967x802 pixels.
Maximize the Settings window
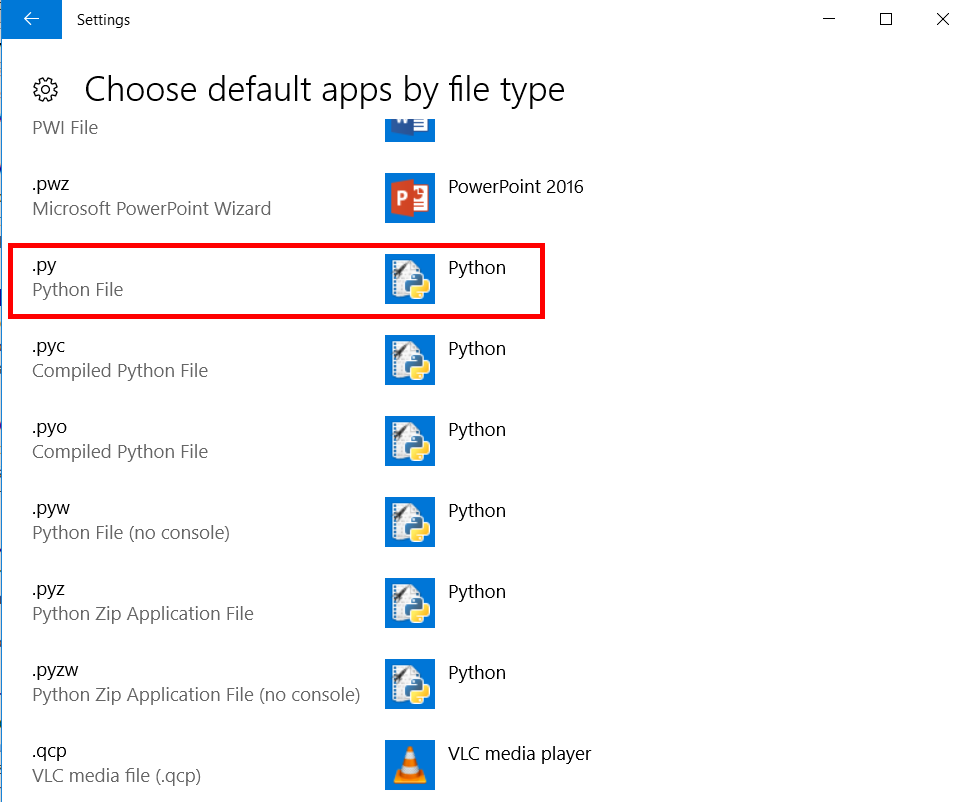(x=886, y=19)
